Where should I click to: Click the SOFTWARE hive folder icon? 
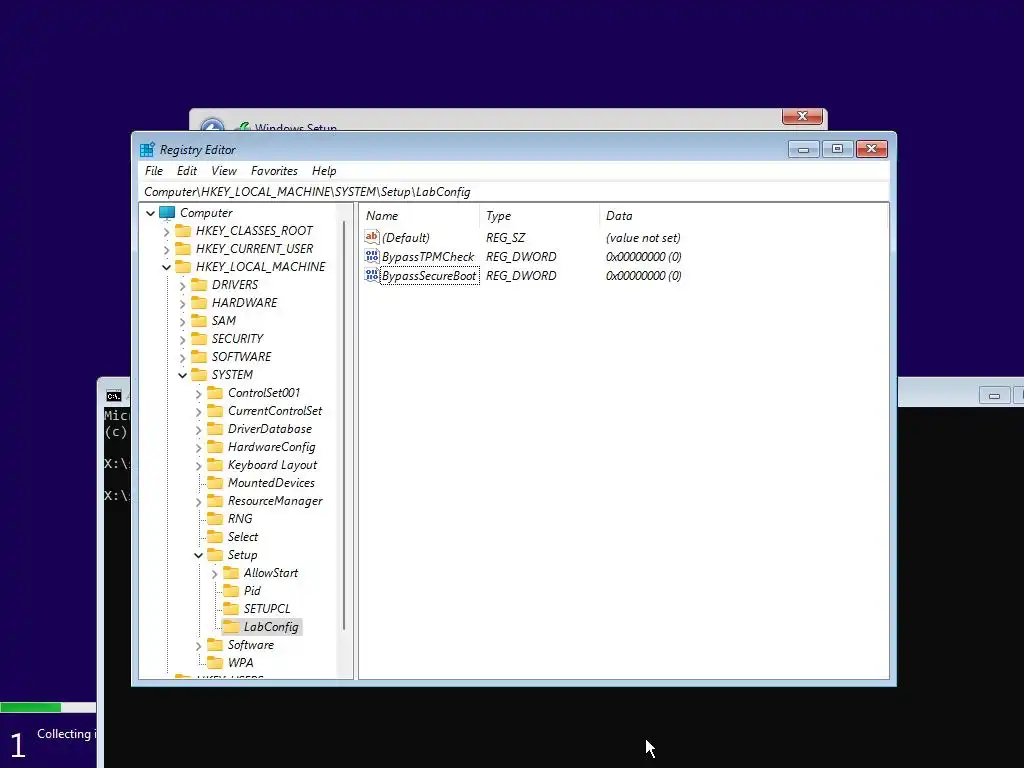click(199, 357)
